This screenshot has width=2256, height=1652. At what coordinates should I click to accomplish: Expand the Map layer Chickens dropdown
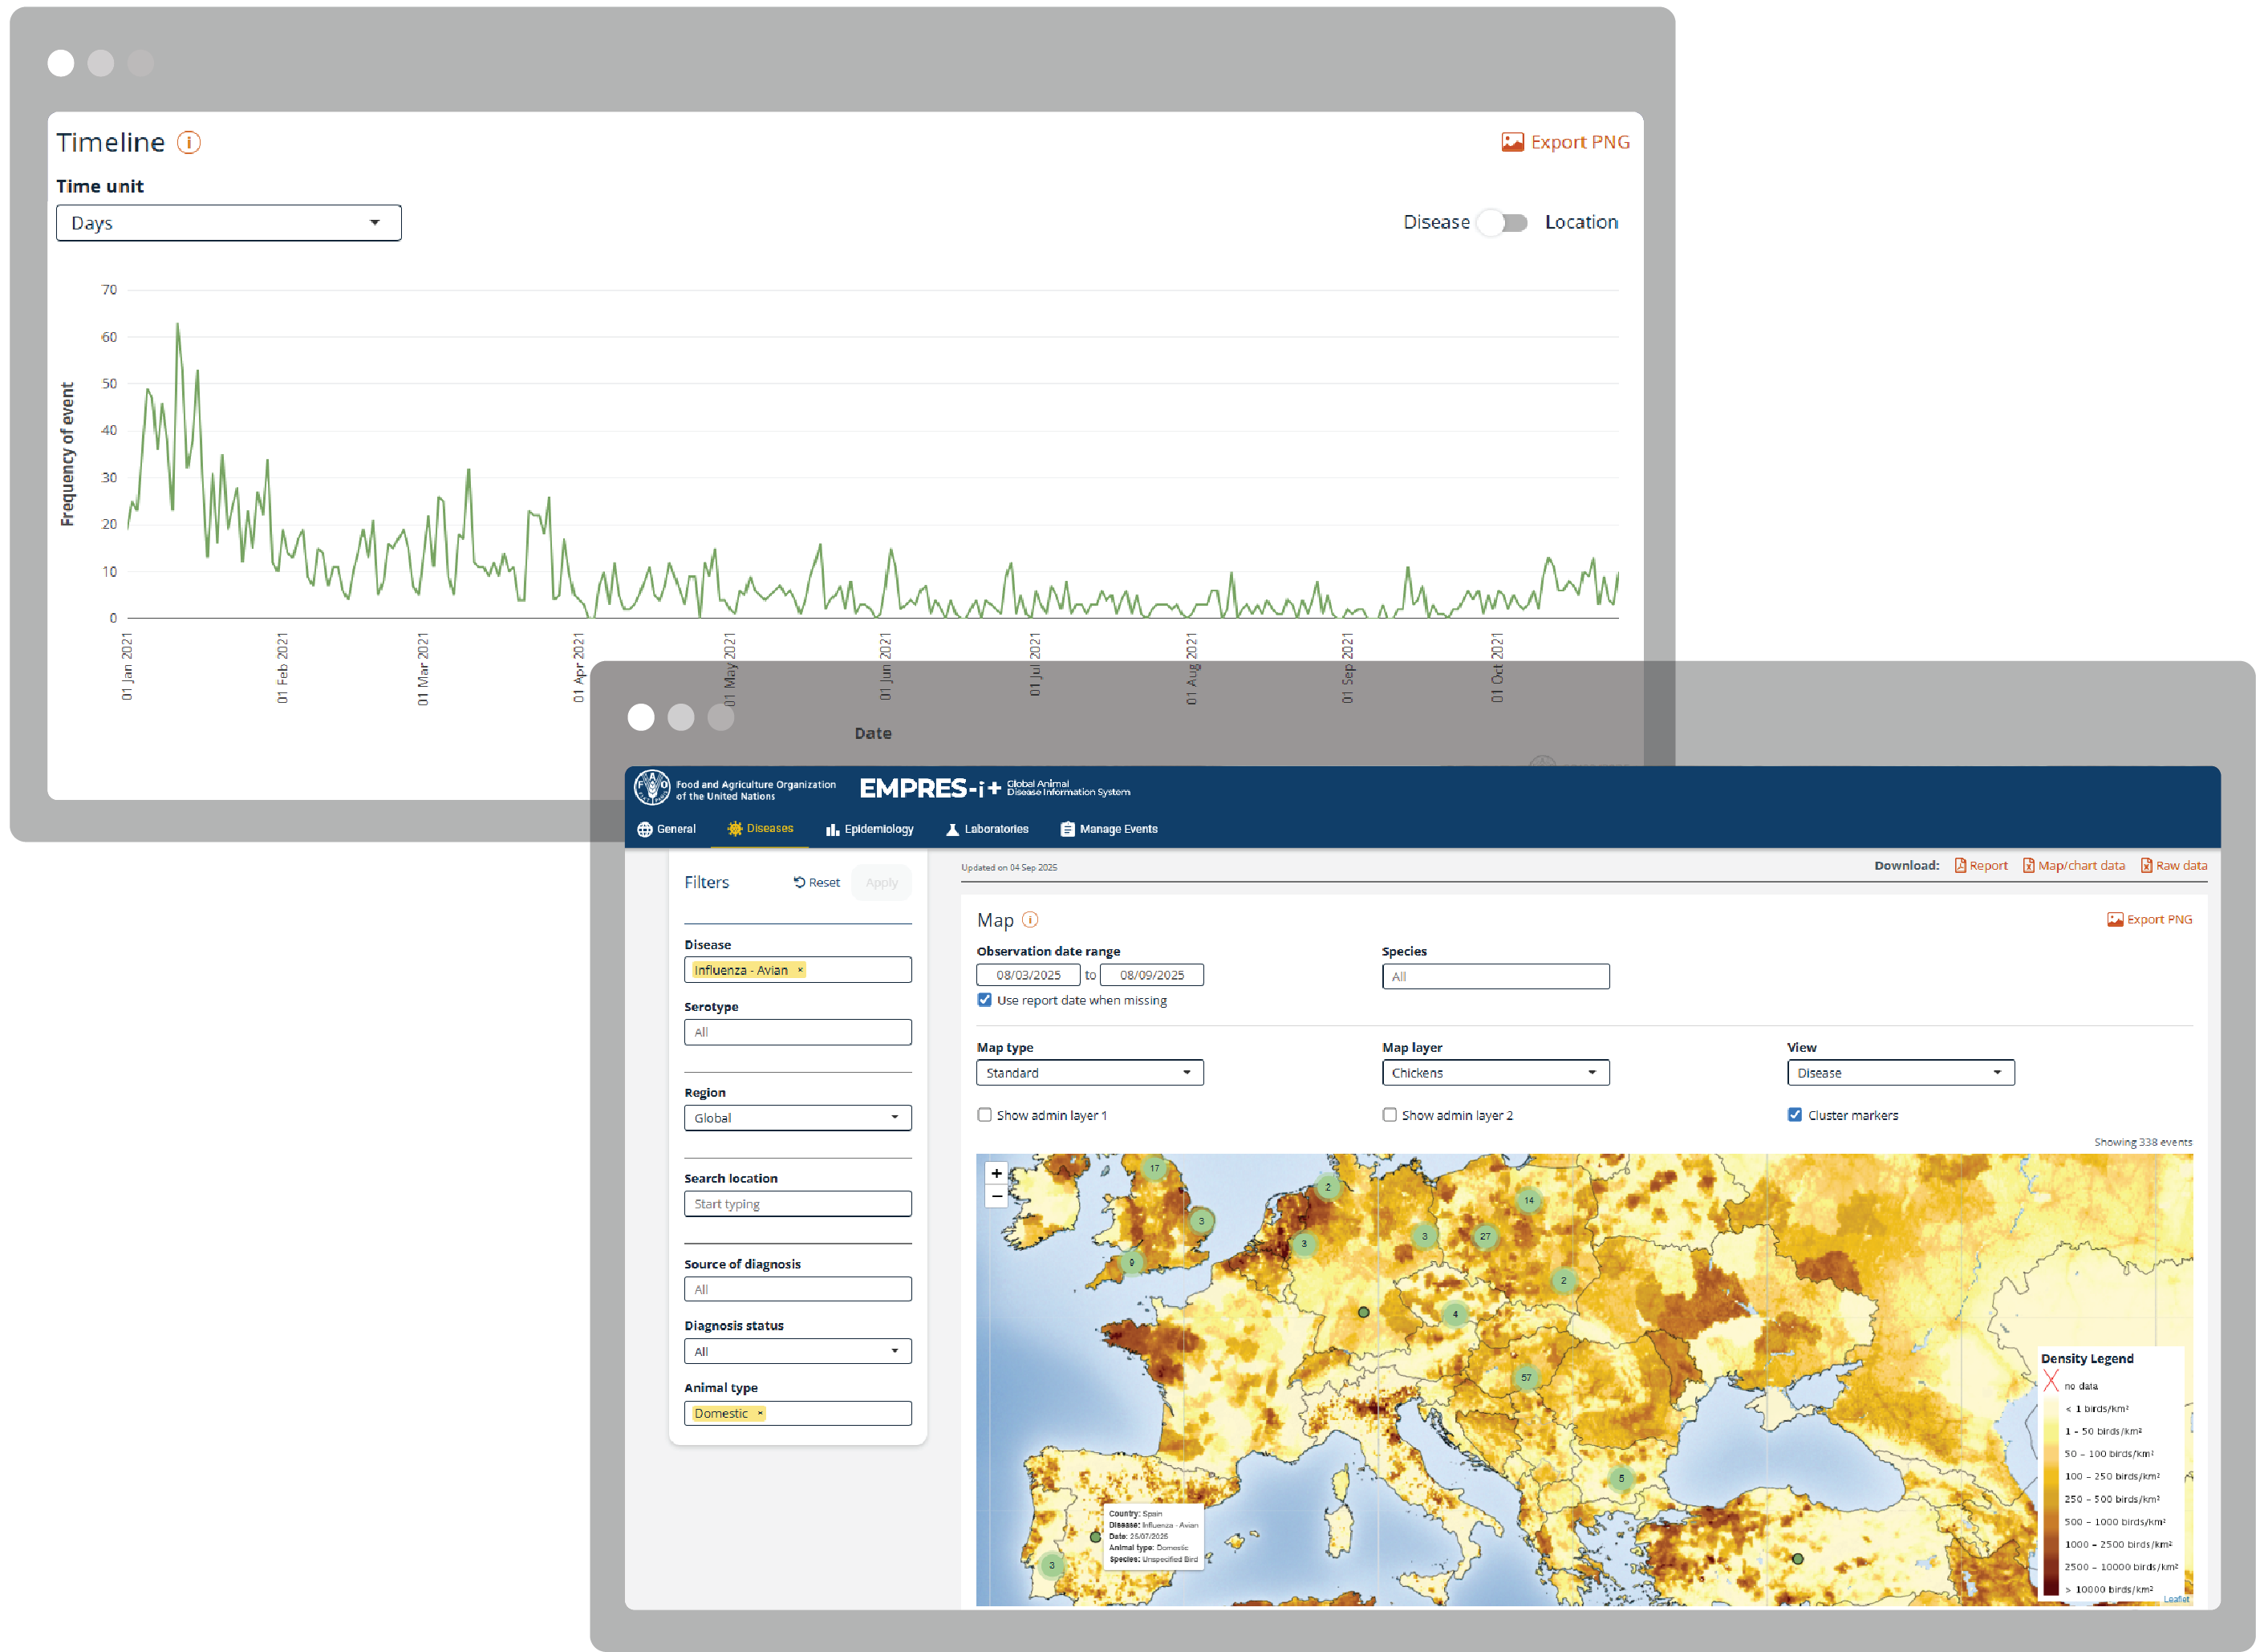[x=1495, y=1073]
